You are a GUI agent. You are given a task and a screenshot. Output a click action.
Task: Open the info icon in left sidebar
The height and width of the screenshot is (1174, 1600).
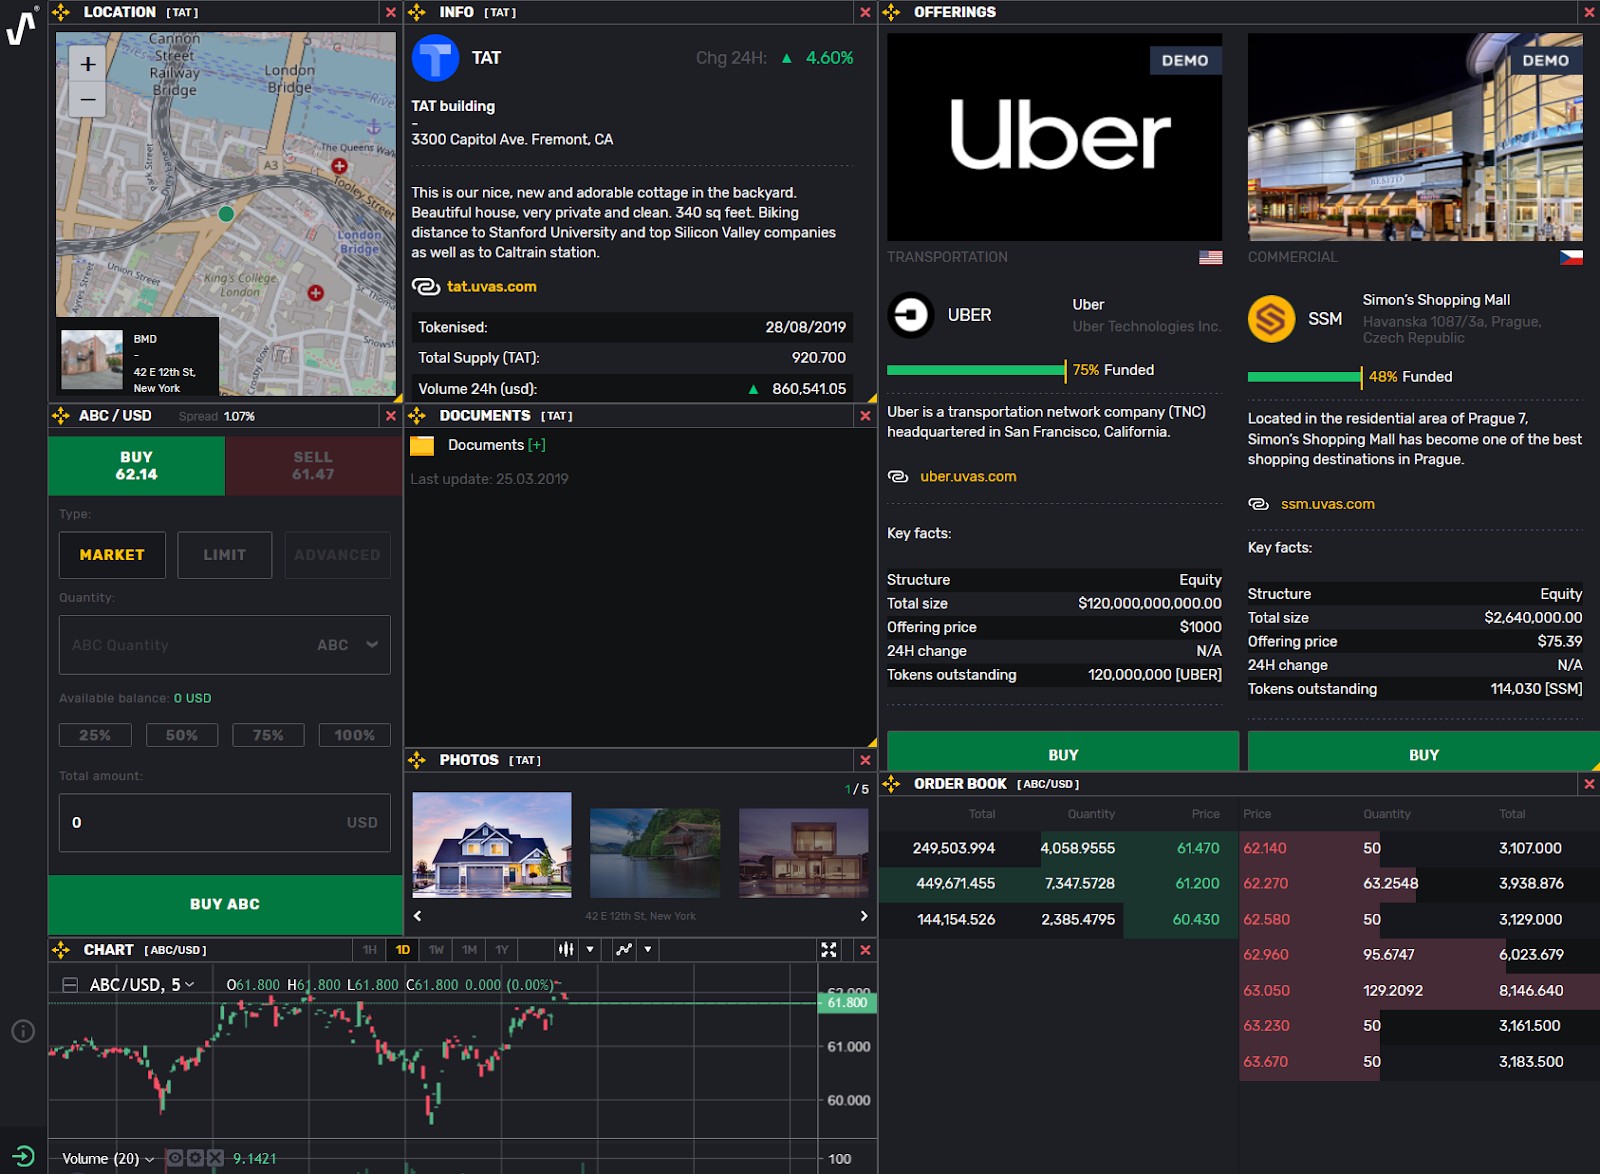(x=23, y=1031)
